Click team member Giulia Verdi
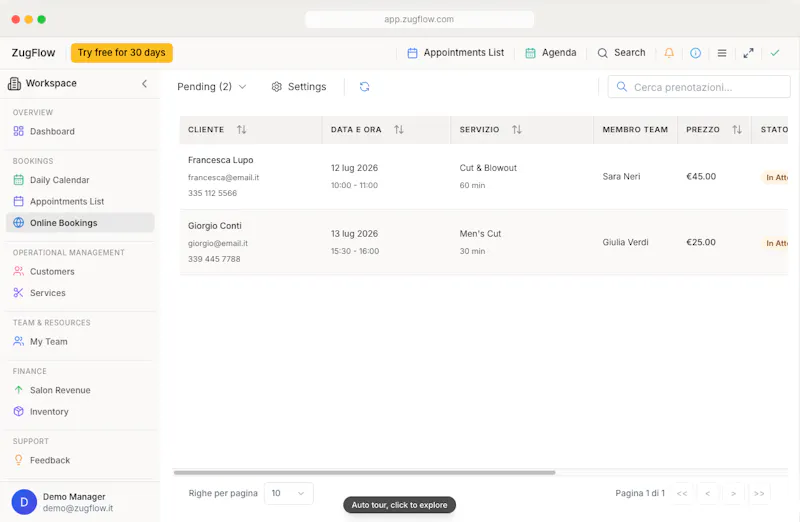Image resolution: width=800 pixels, height=522 pixels. (x=626, y=242)
